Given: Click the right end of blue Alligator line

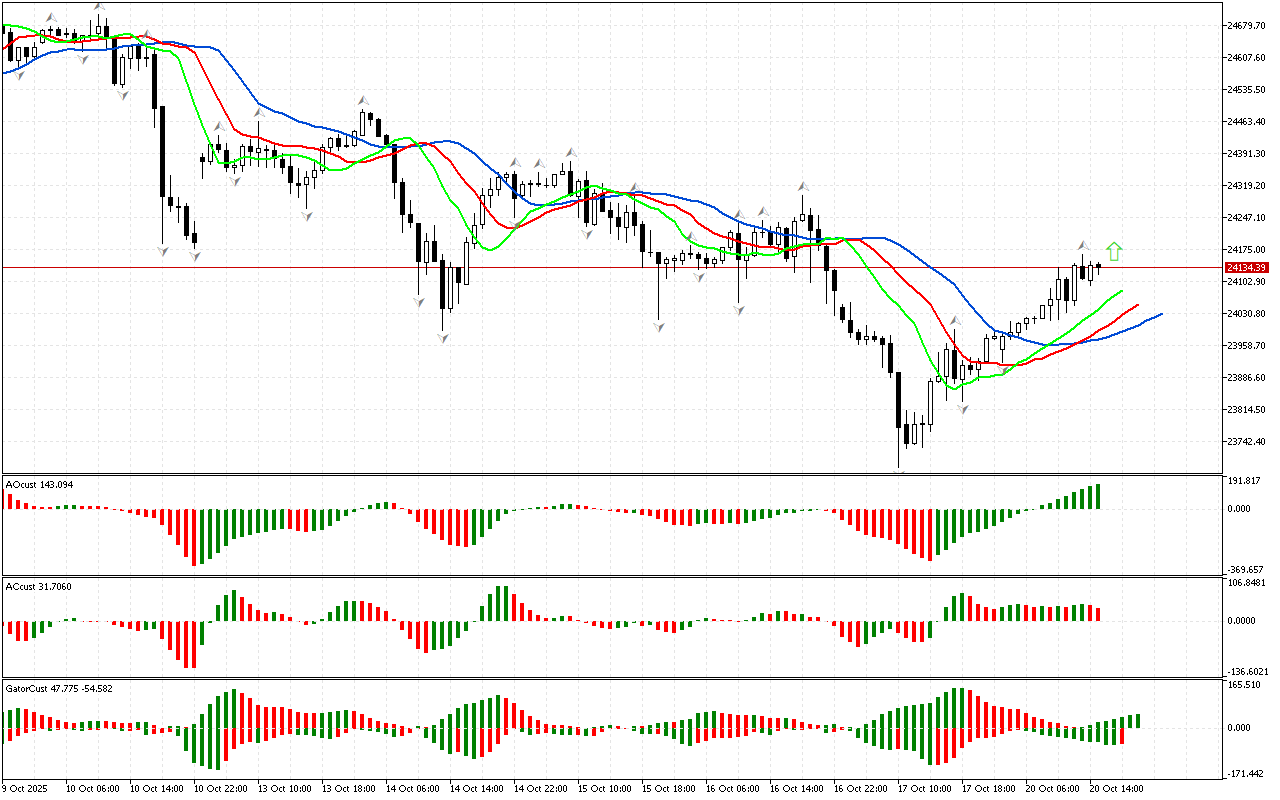Looking at the screenshot, I should (x=1160, y=314).
